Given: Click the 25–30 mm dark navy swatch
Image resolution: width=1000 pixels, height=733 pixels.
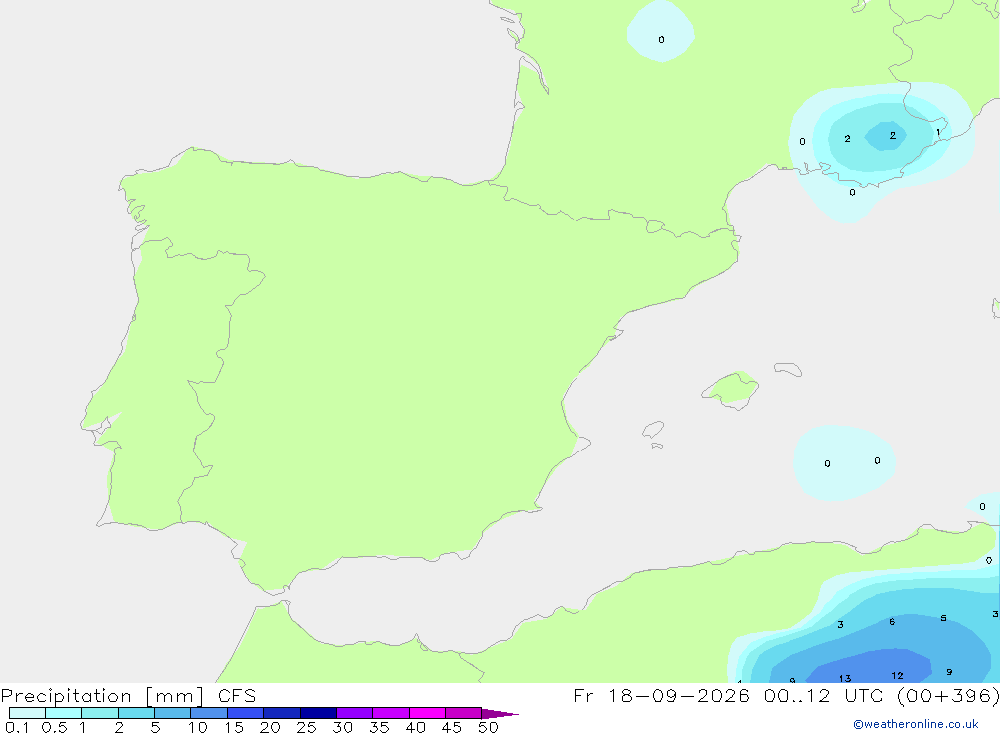Looking at the screenshot, I should 318,713.
